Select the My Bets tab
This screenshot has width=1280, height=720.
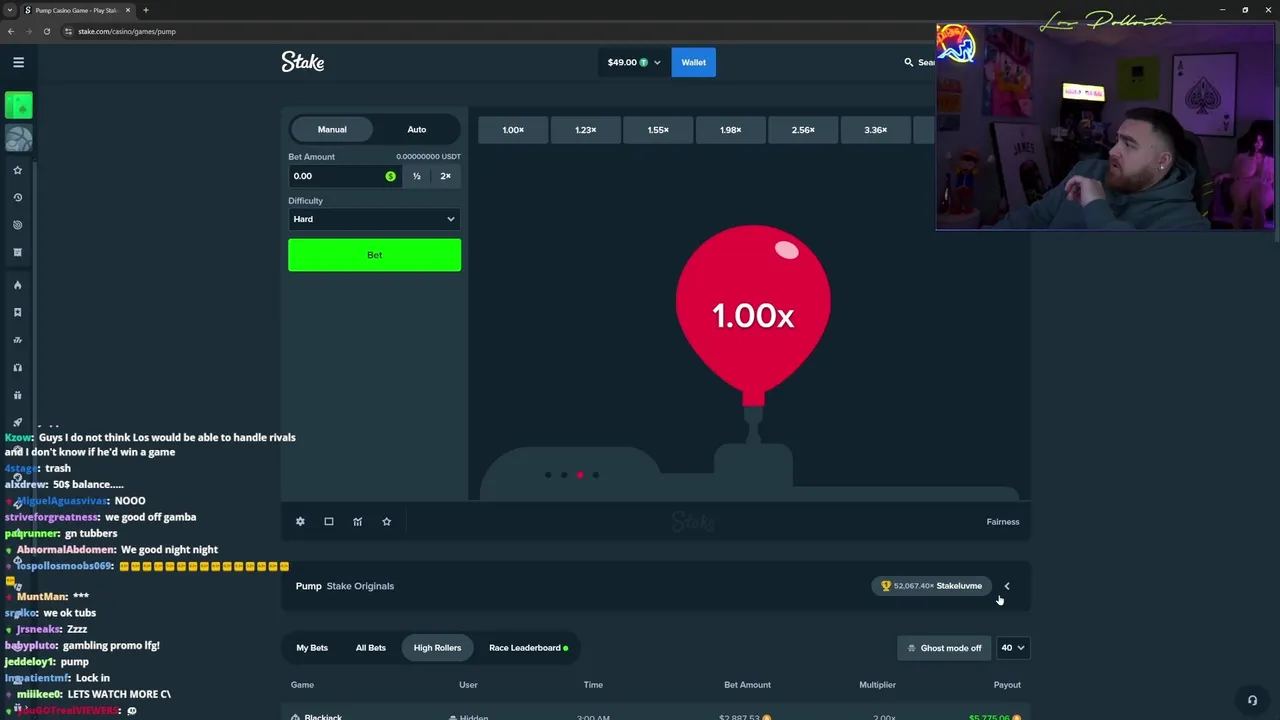312,648
